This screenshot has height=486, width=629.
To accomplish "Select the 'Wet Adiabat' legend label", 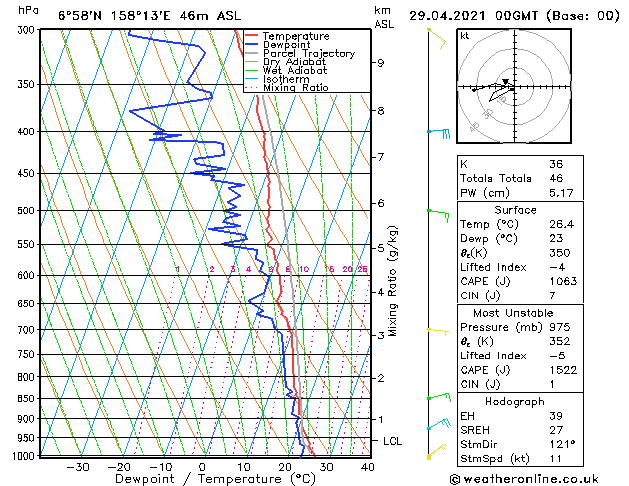I will 295,71.
